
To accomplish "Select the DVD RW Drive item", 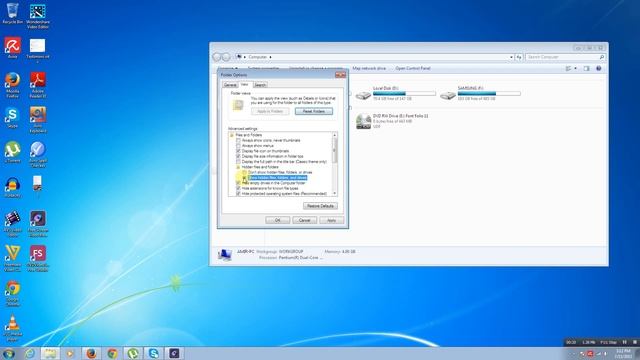I will 392,121.
